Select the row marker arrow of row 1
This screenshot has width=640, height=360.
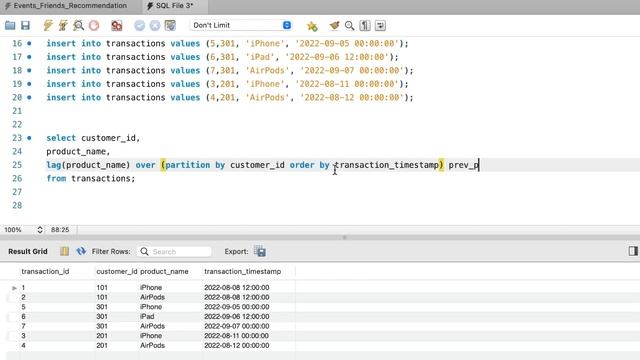[14, 288]
